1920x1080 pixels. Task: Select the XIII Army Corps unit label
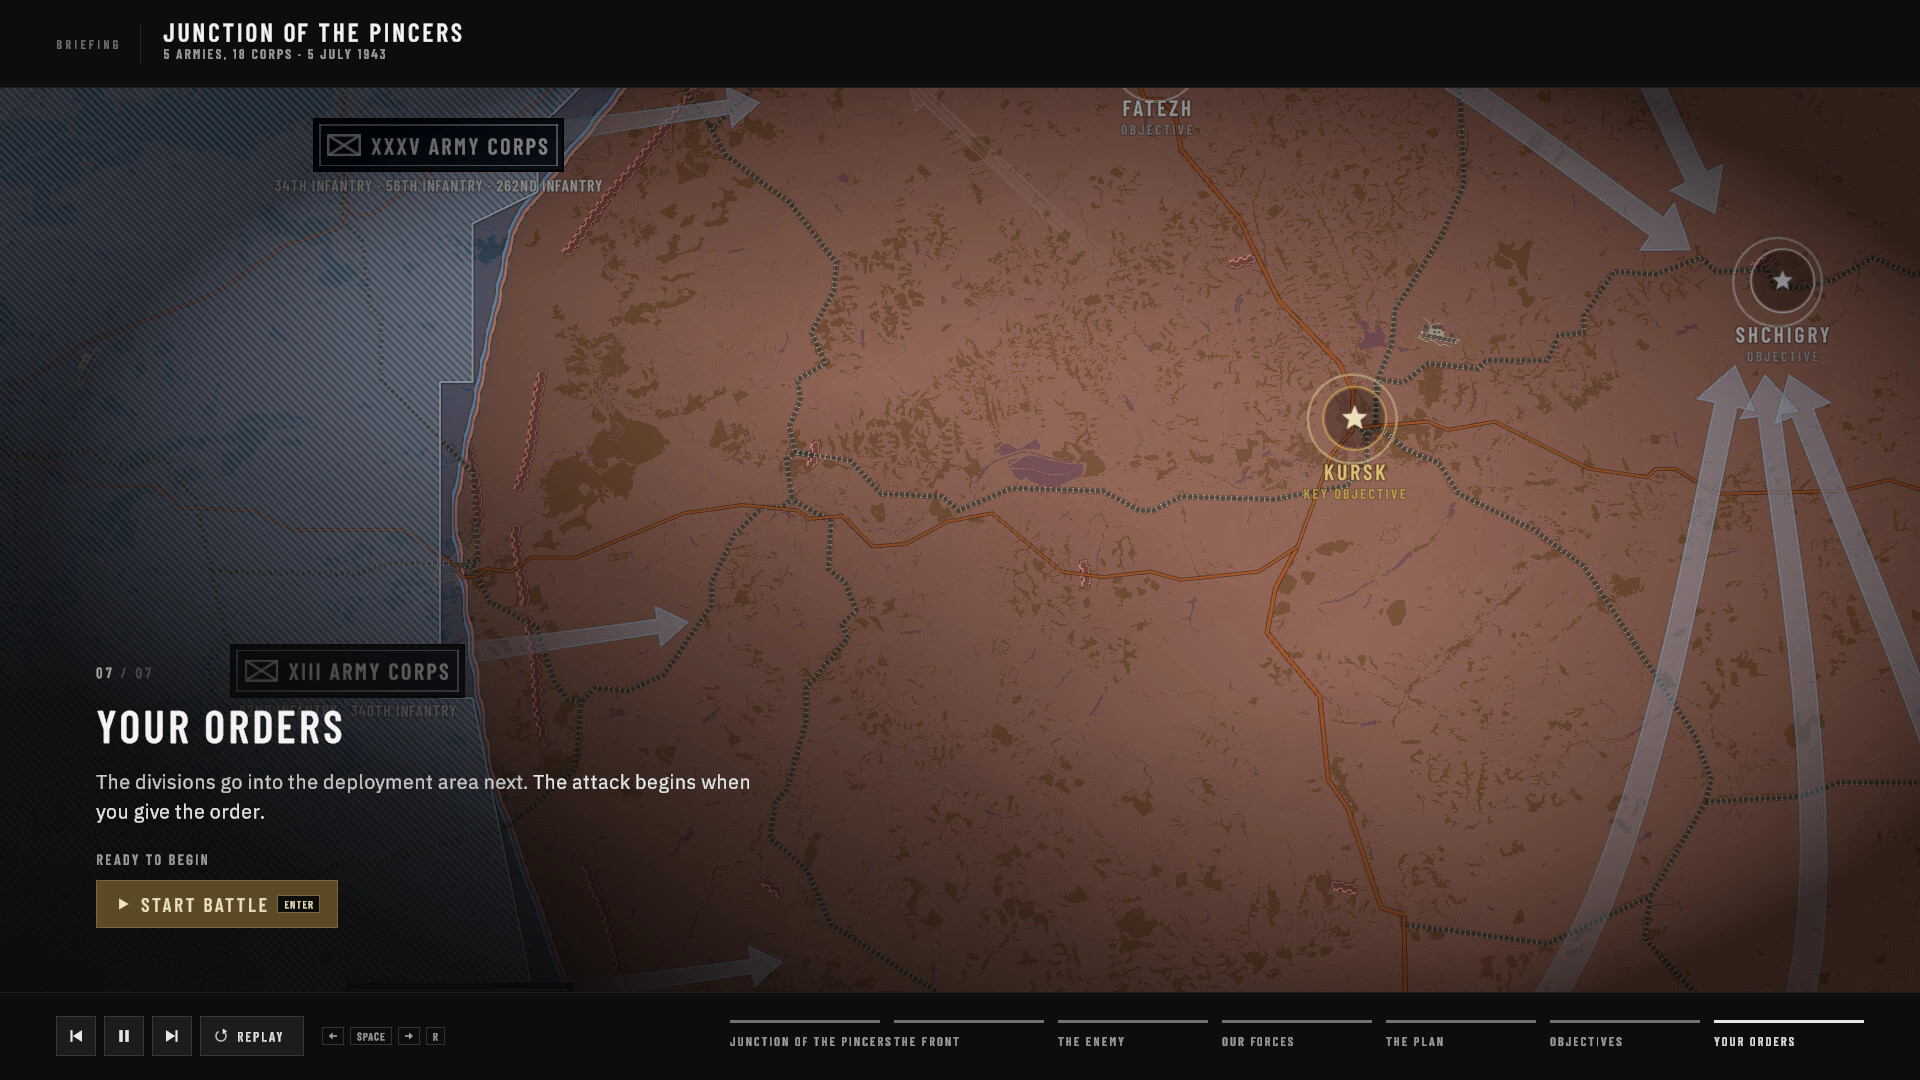348,671
